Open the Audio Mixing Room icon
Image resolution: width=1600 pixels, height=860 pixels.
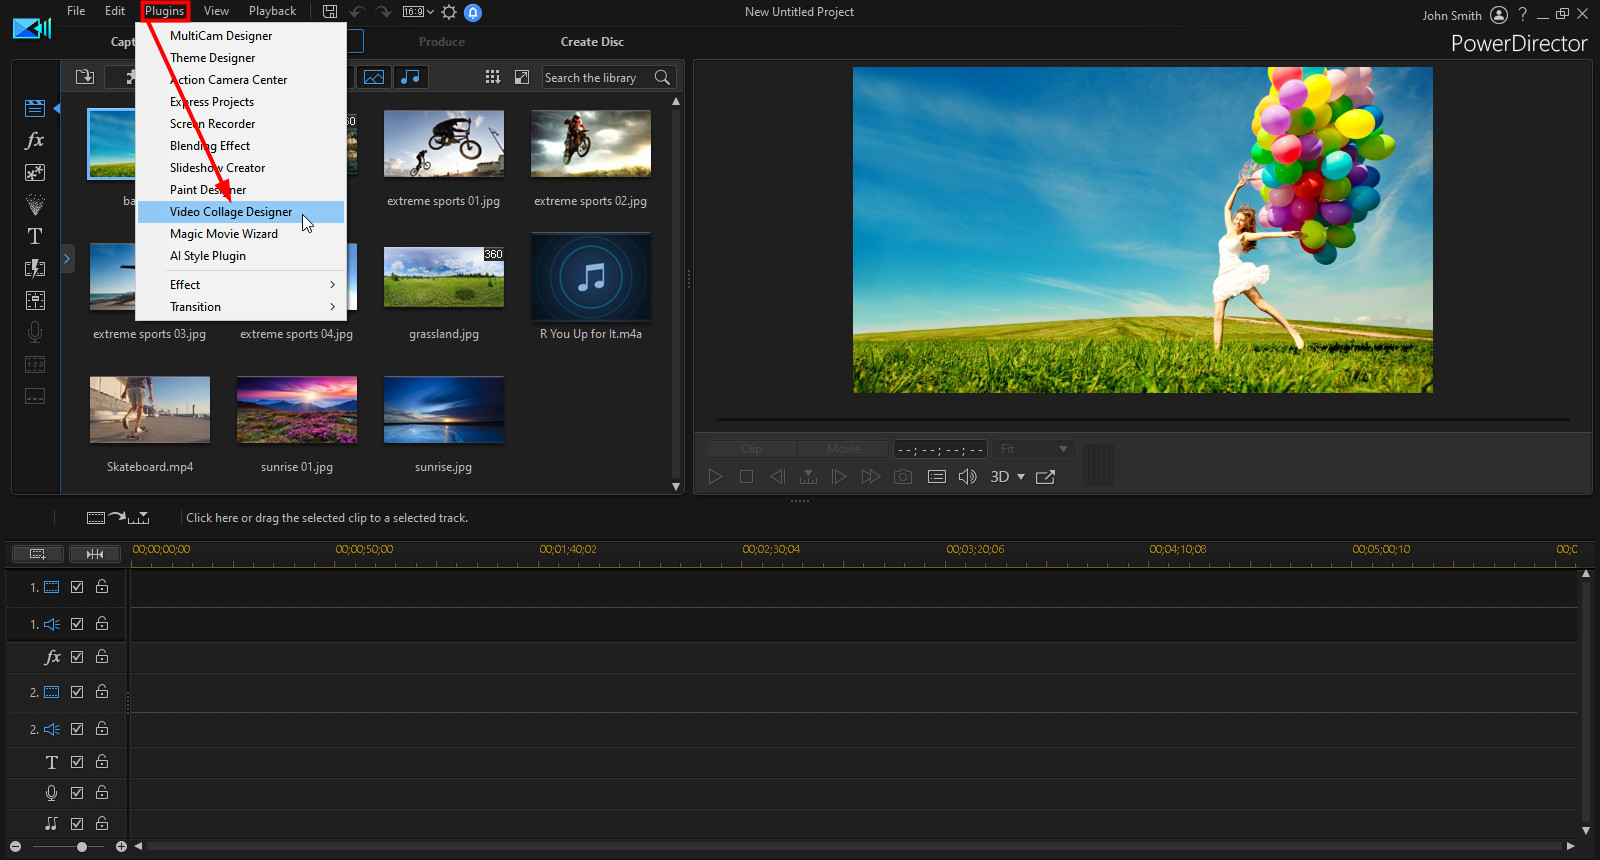[x=35, y=300]
